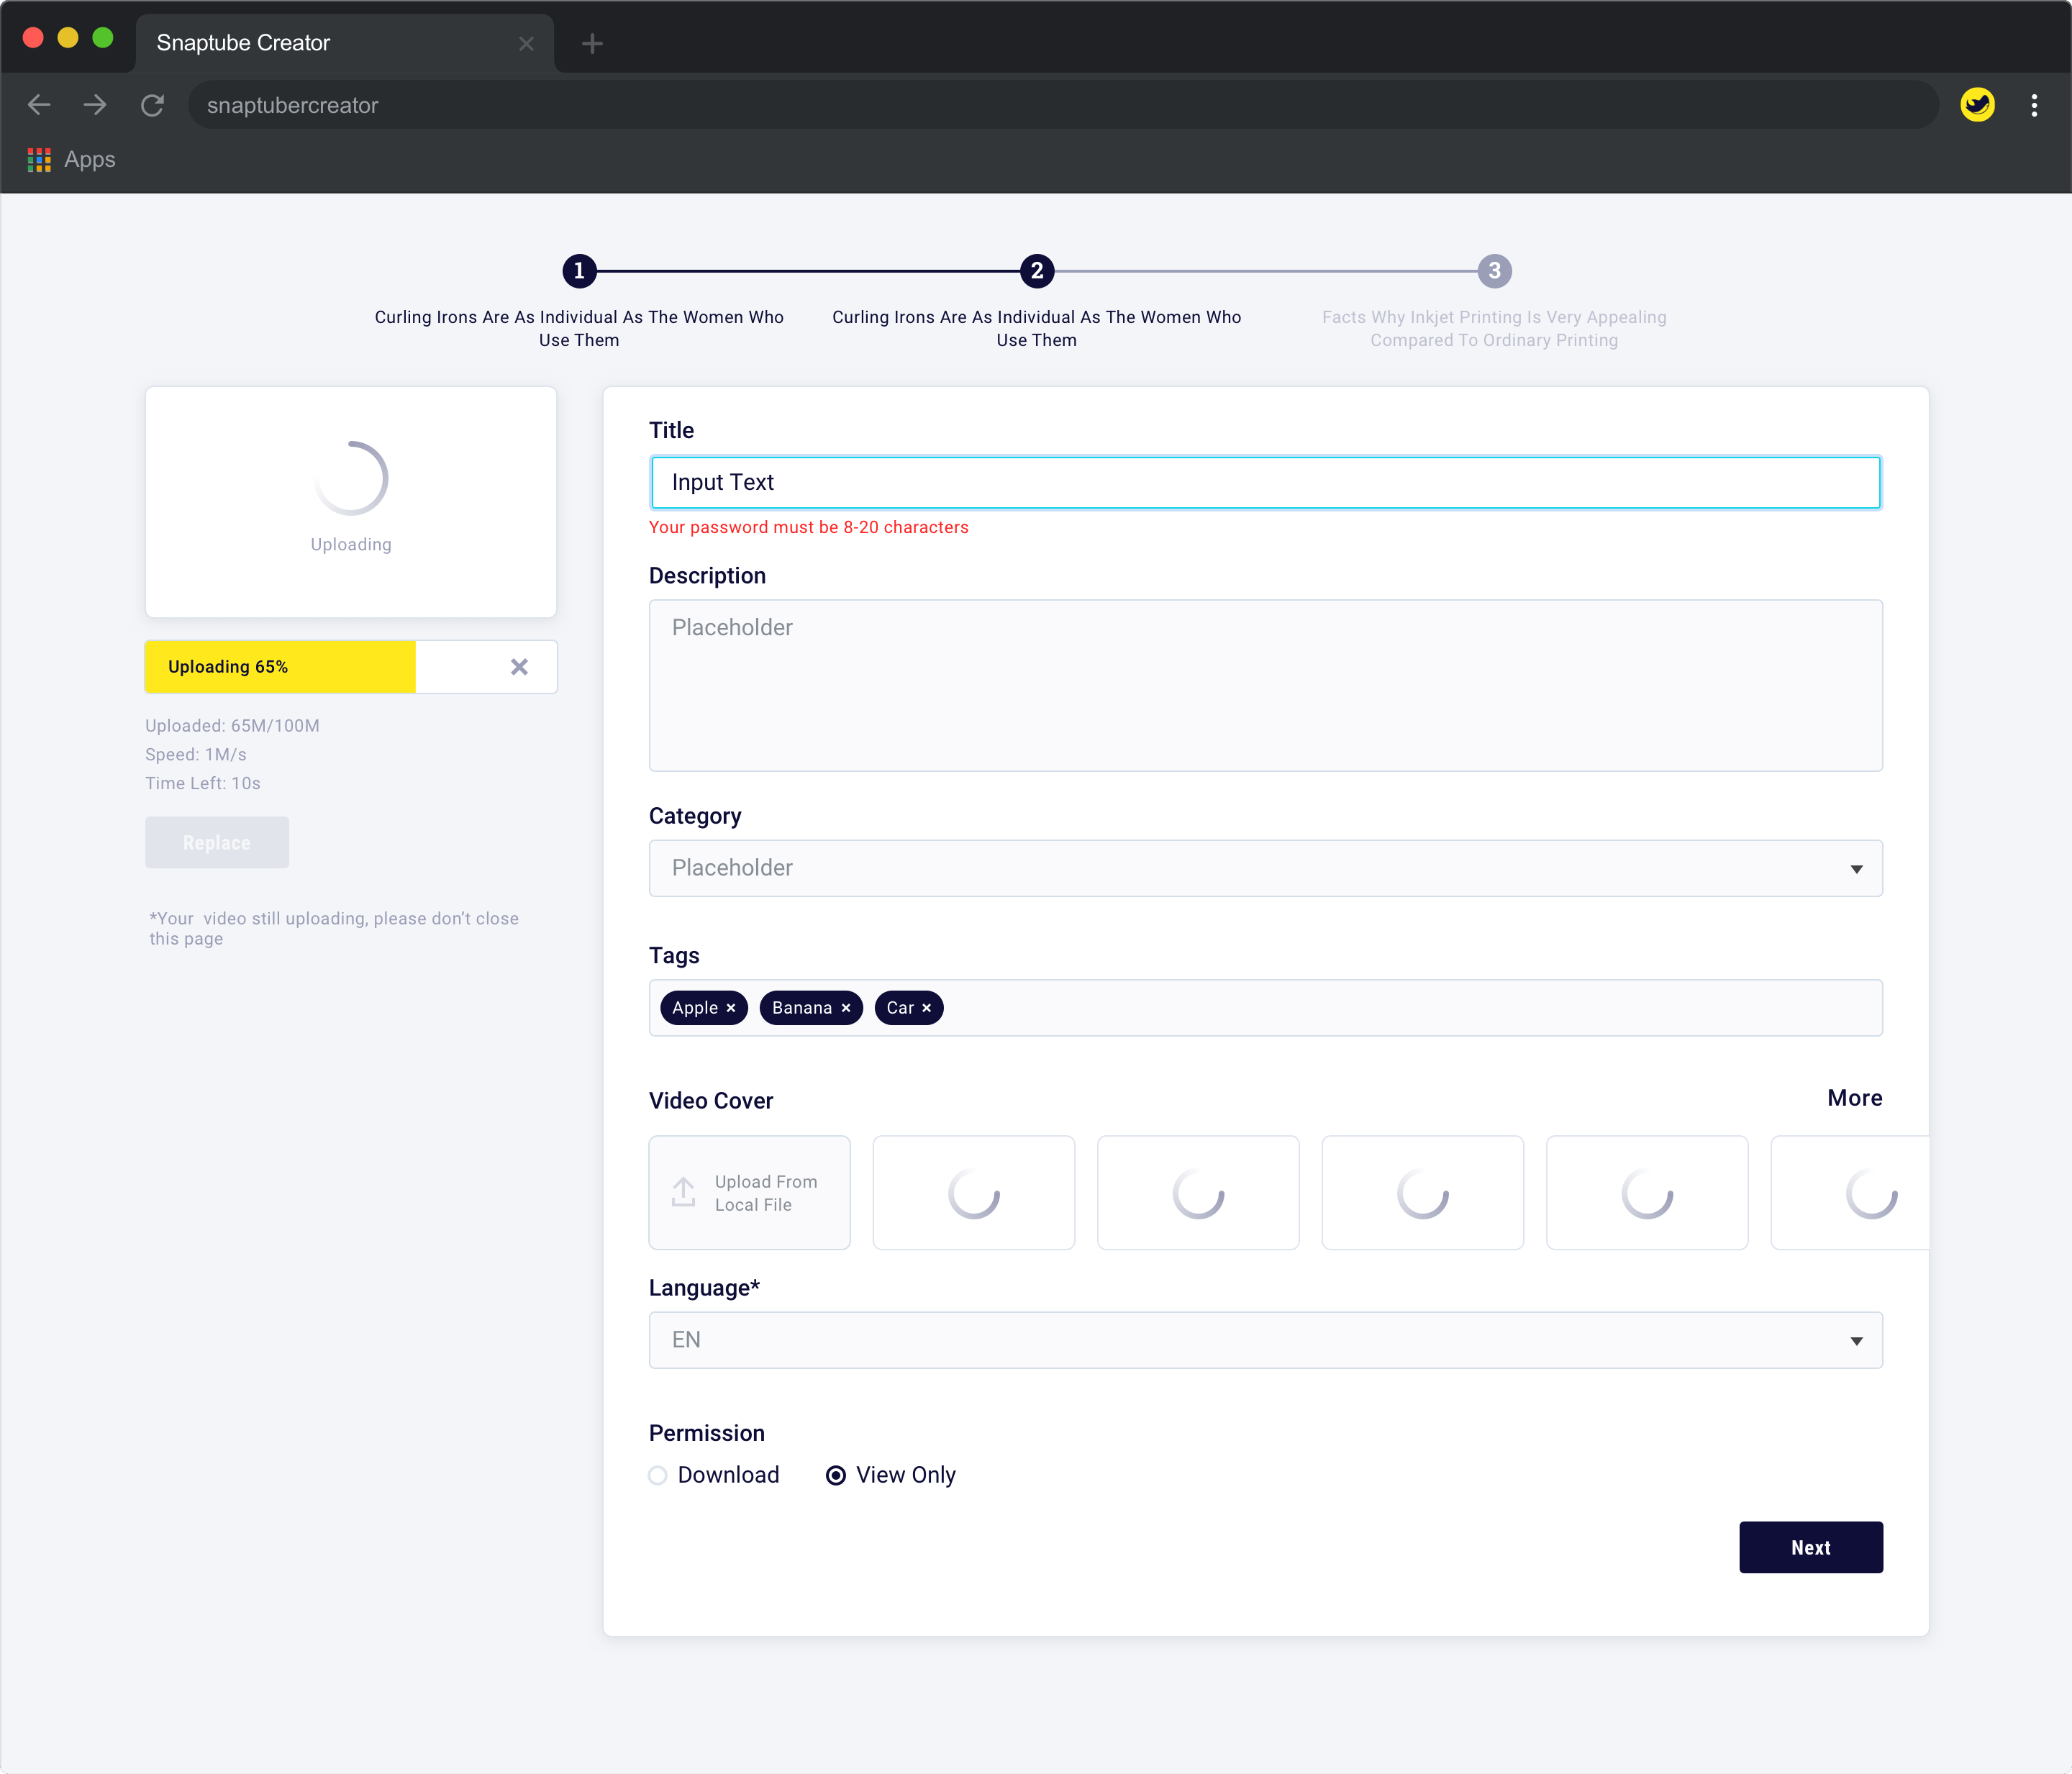This screenshot has height=1774, width=2072.
Task: Select the fourth loading video cover thumbnail
Action: click(1647, 1192)
